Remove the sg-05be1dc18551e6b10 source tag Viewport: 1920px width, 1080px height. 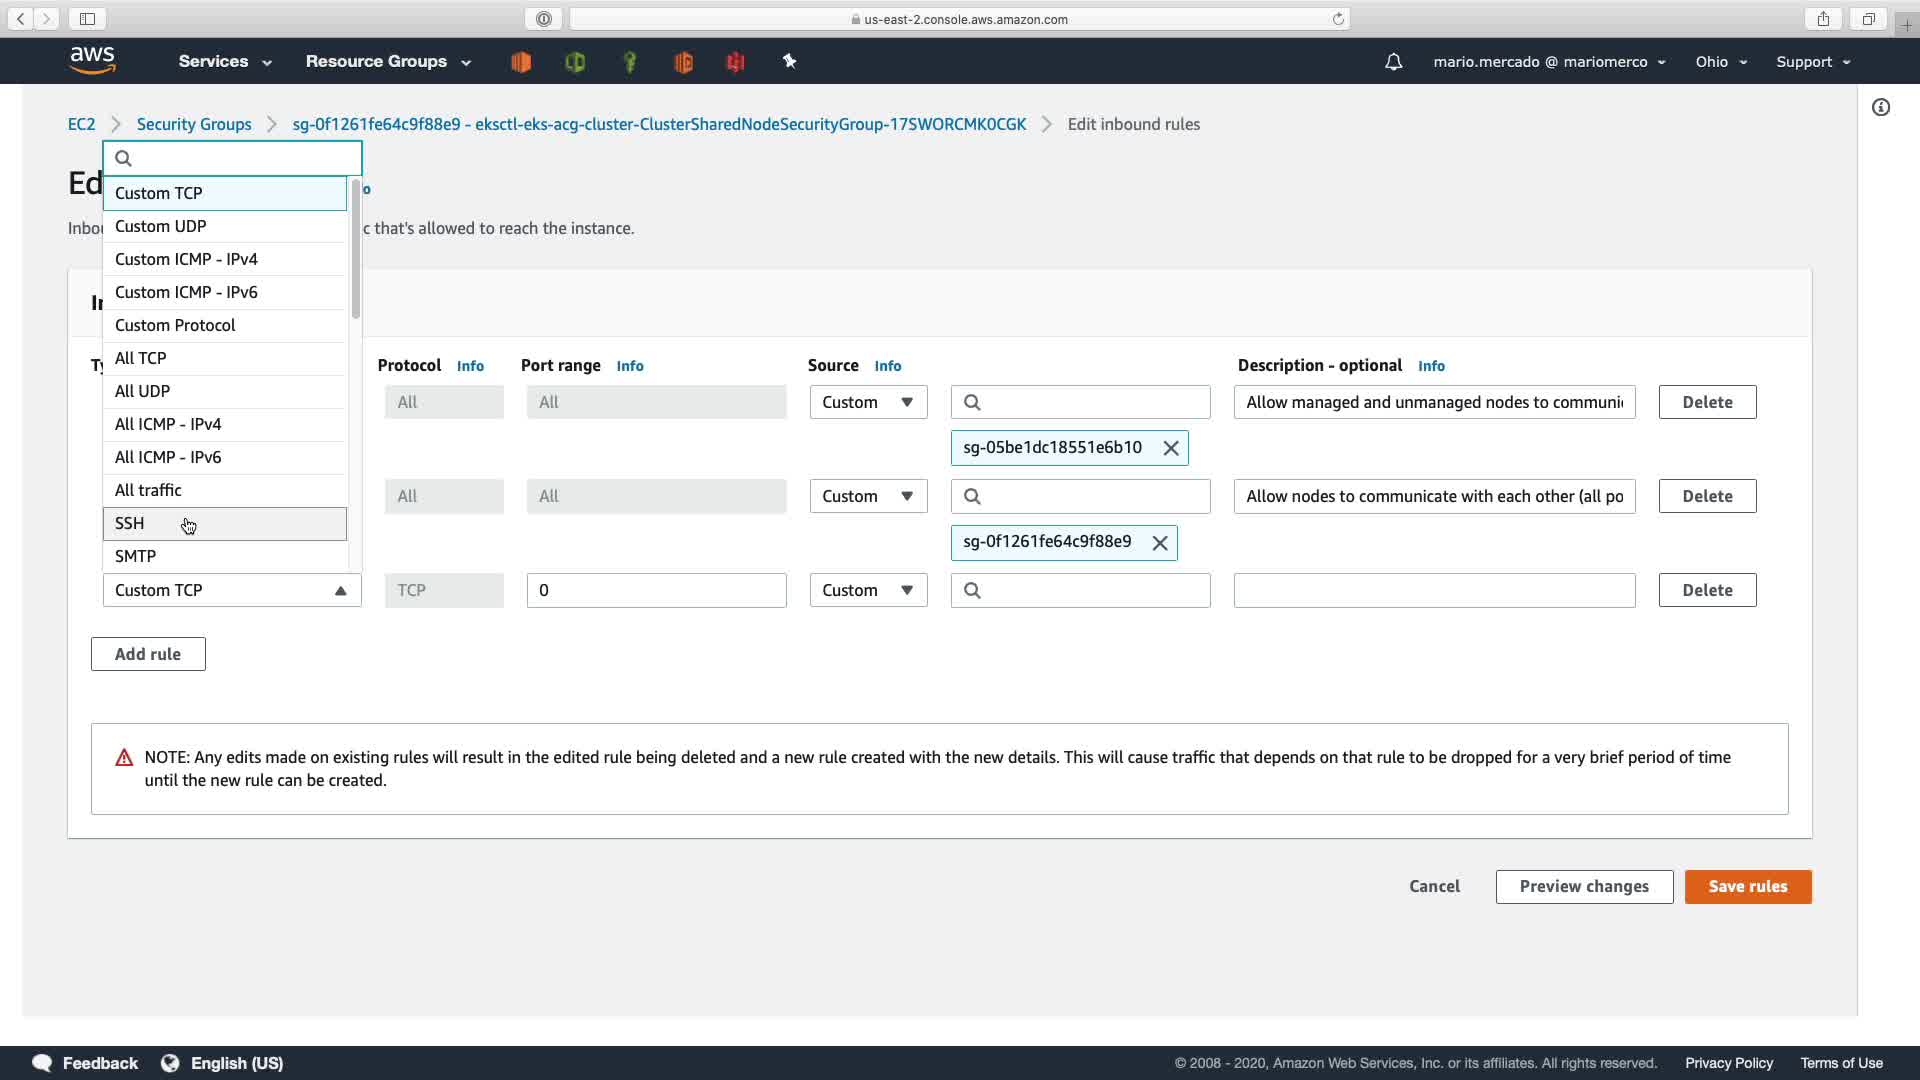click(1171, 448)
